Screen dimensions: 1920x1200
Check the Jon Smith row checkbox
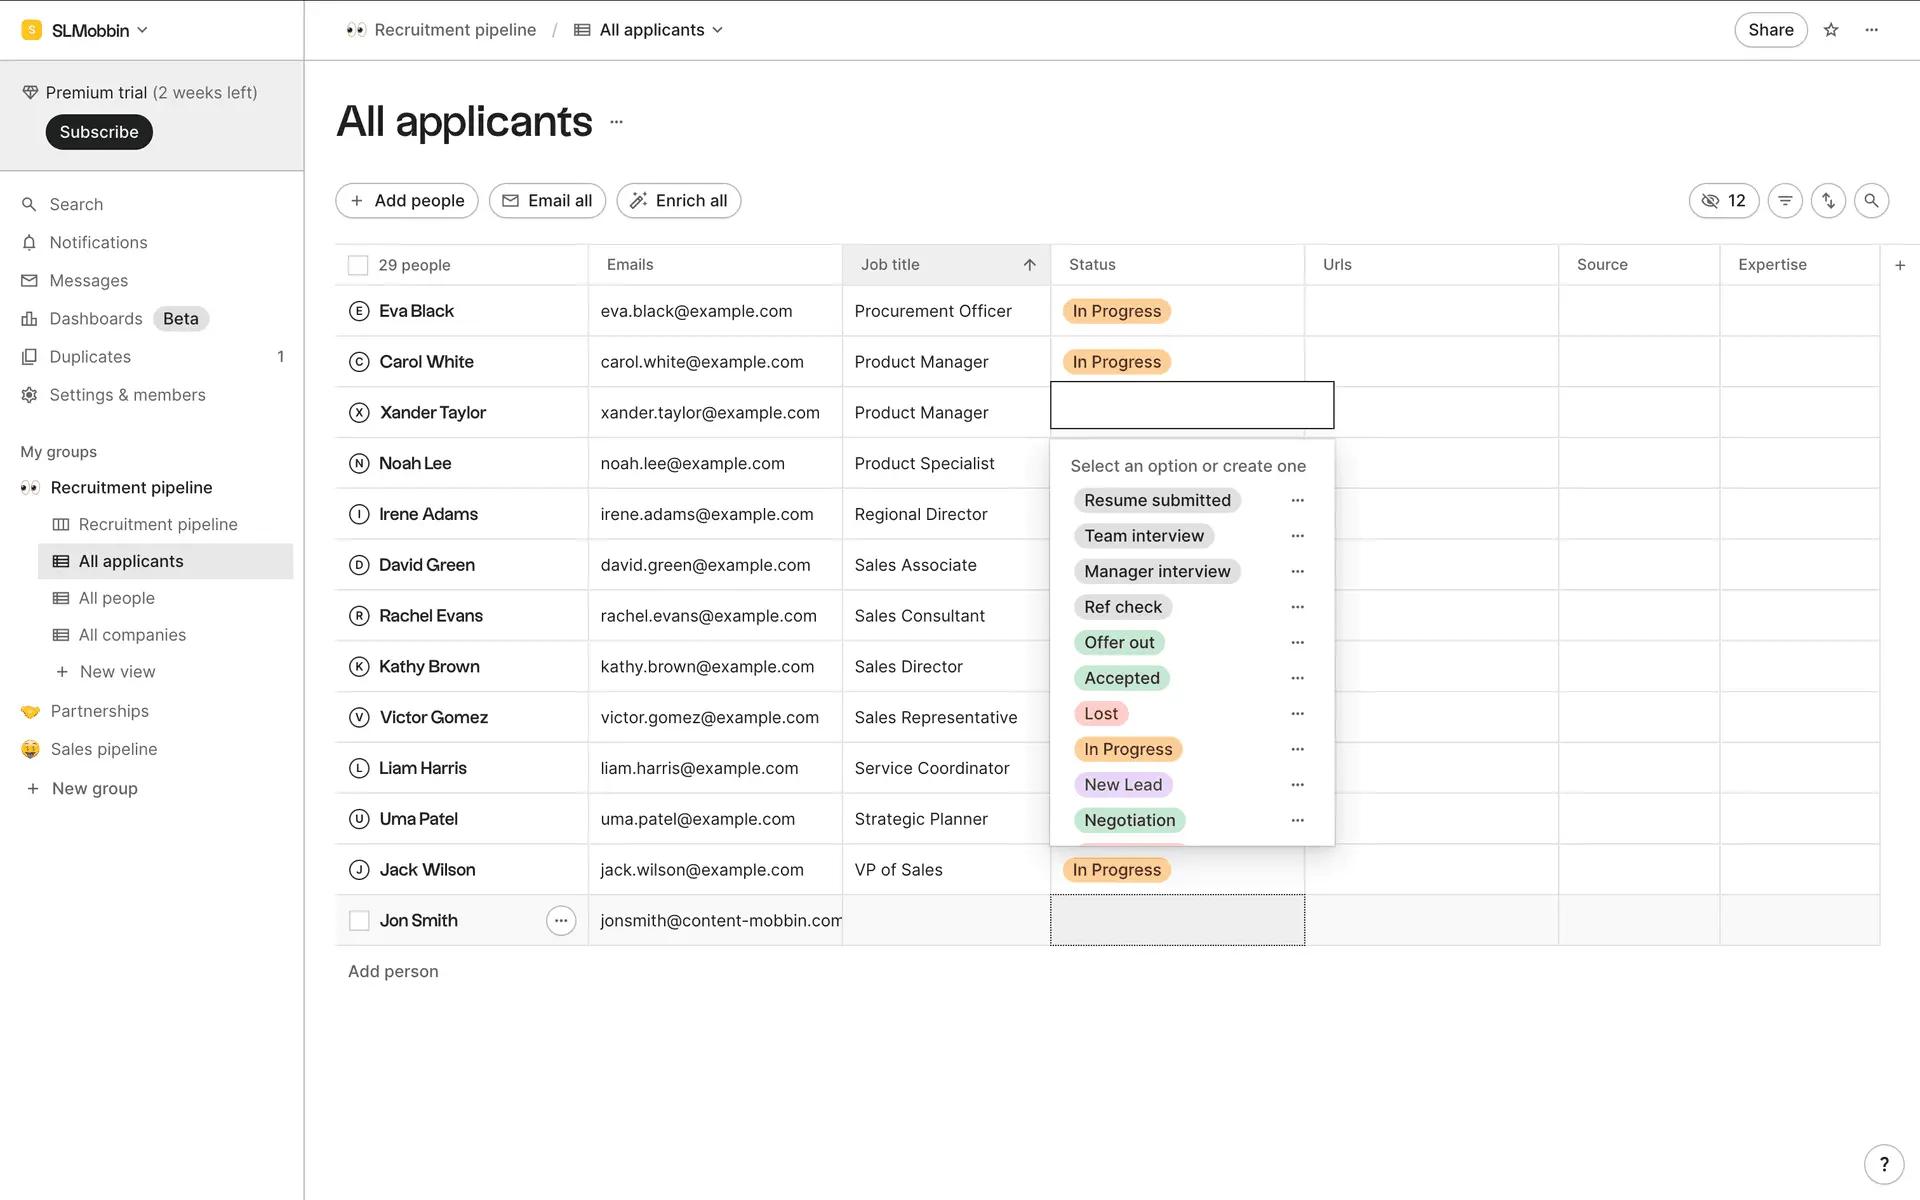click(359, 921)
